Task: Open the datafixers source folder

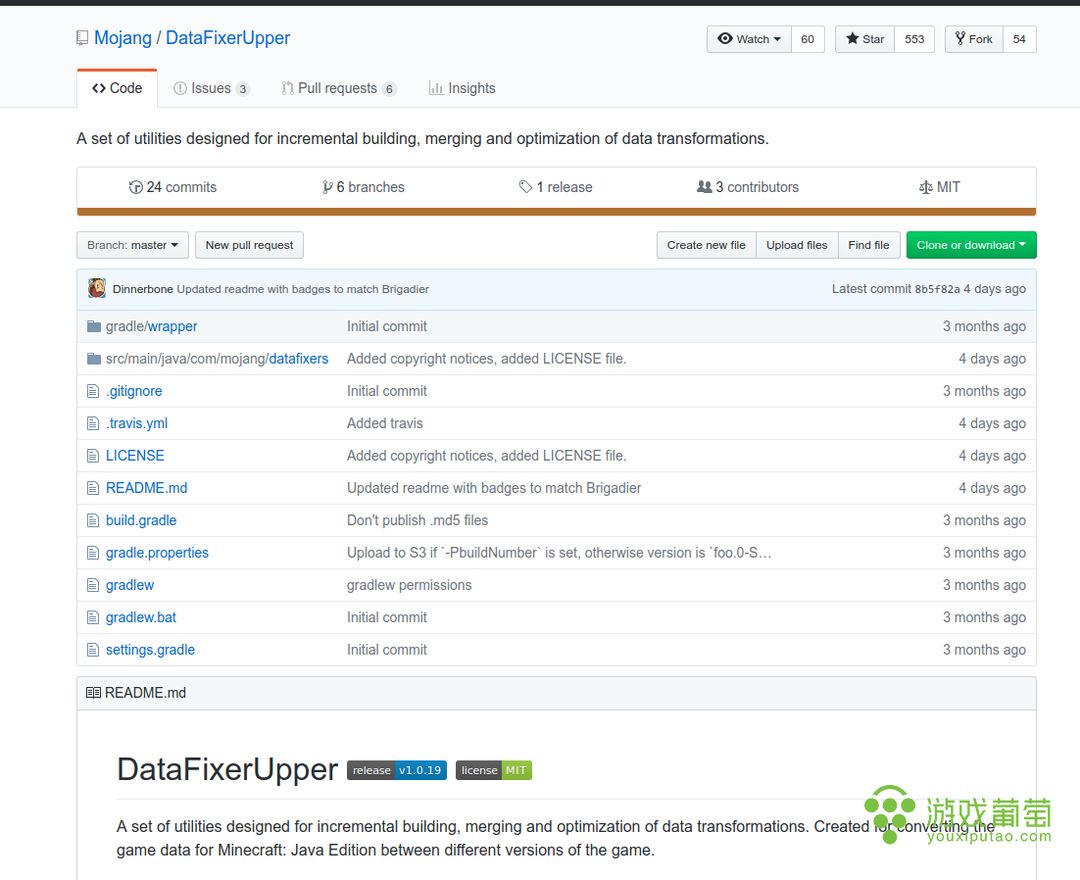Action: coord(298,359)
